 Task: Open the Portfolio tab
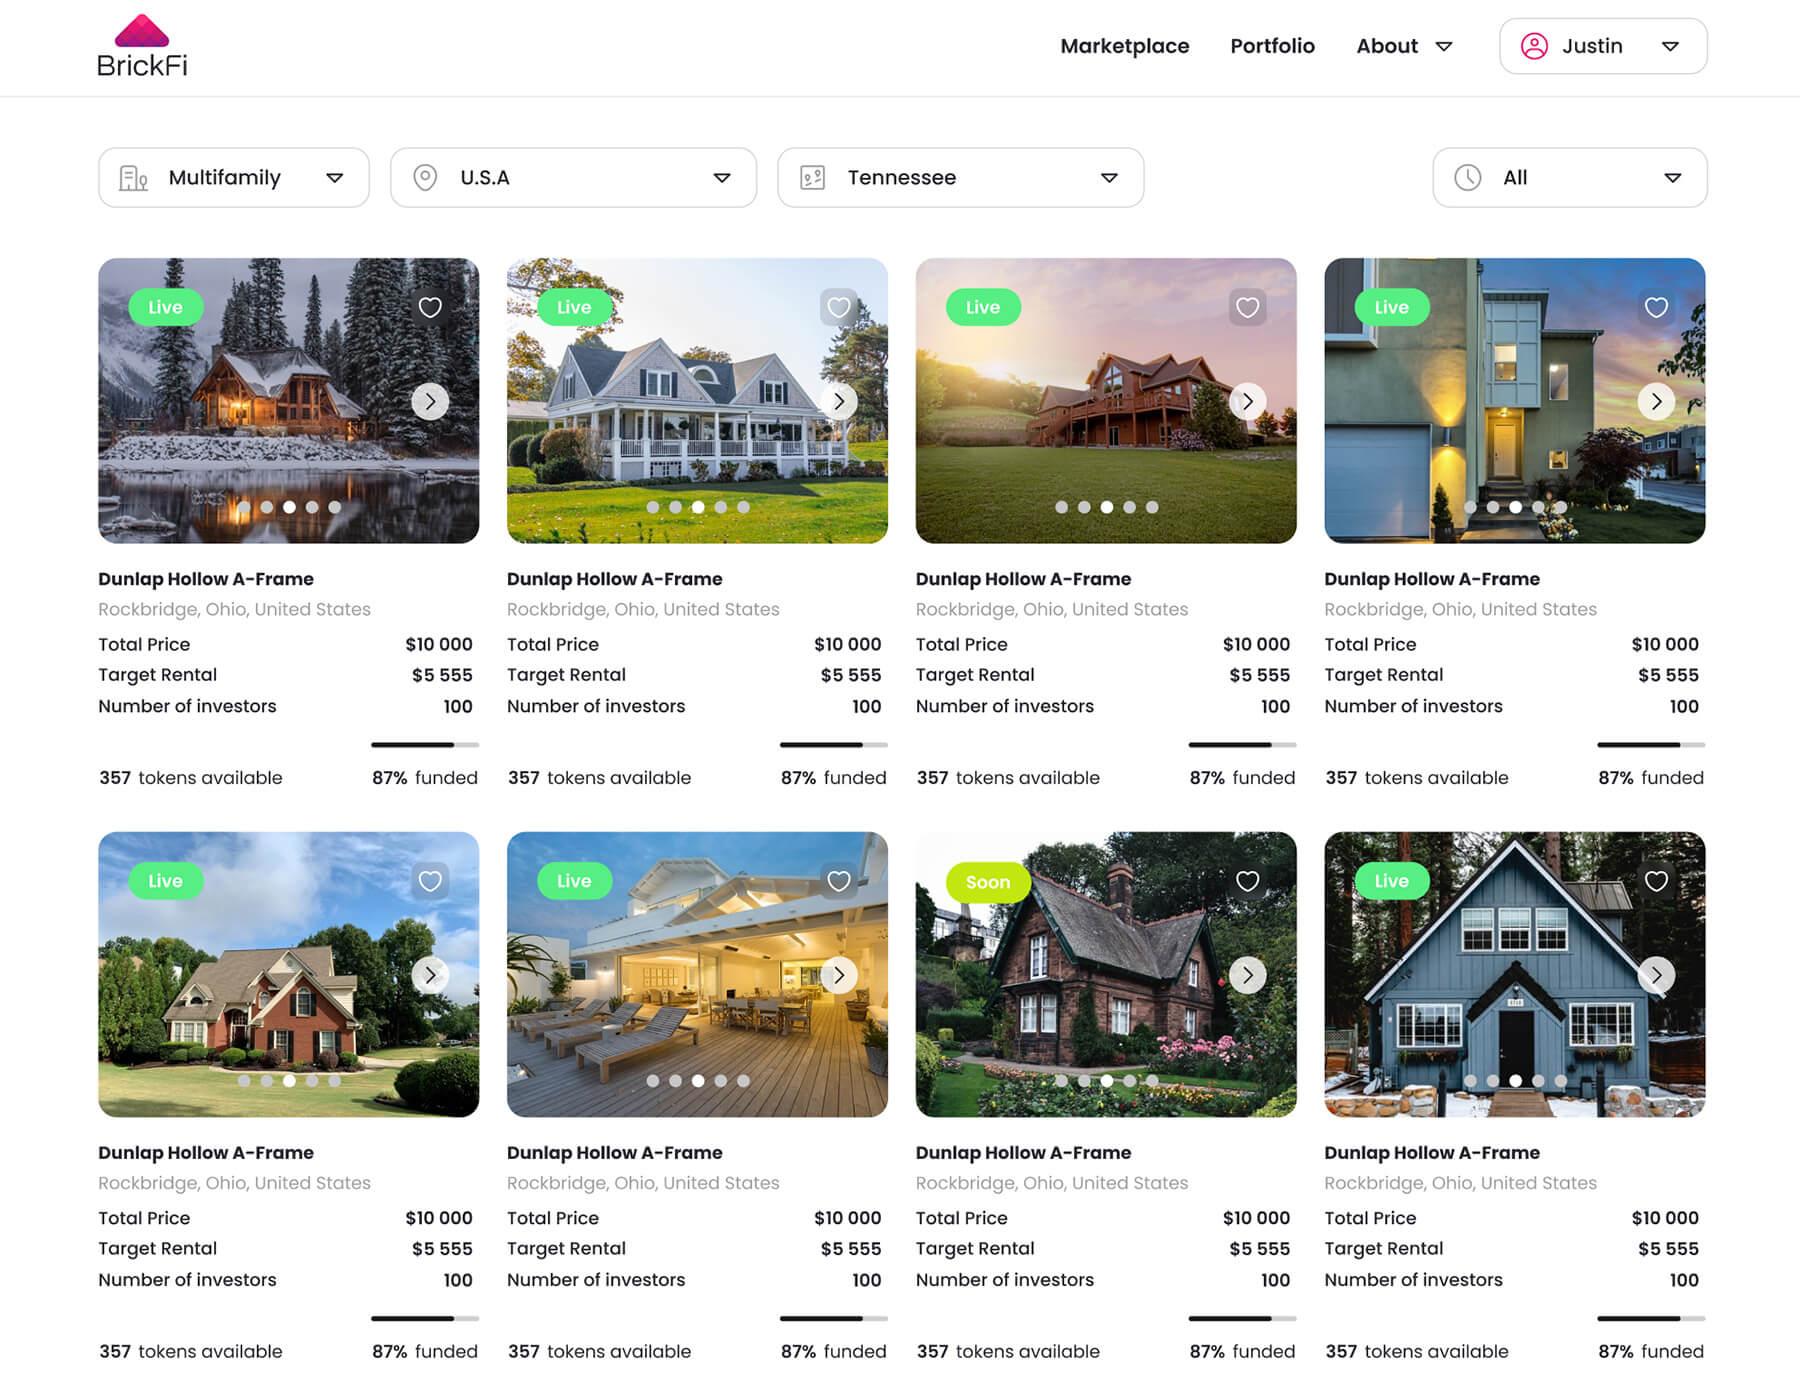click(x=1272, y=47)
